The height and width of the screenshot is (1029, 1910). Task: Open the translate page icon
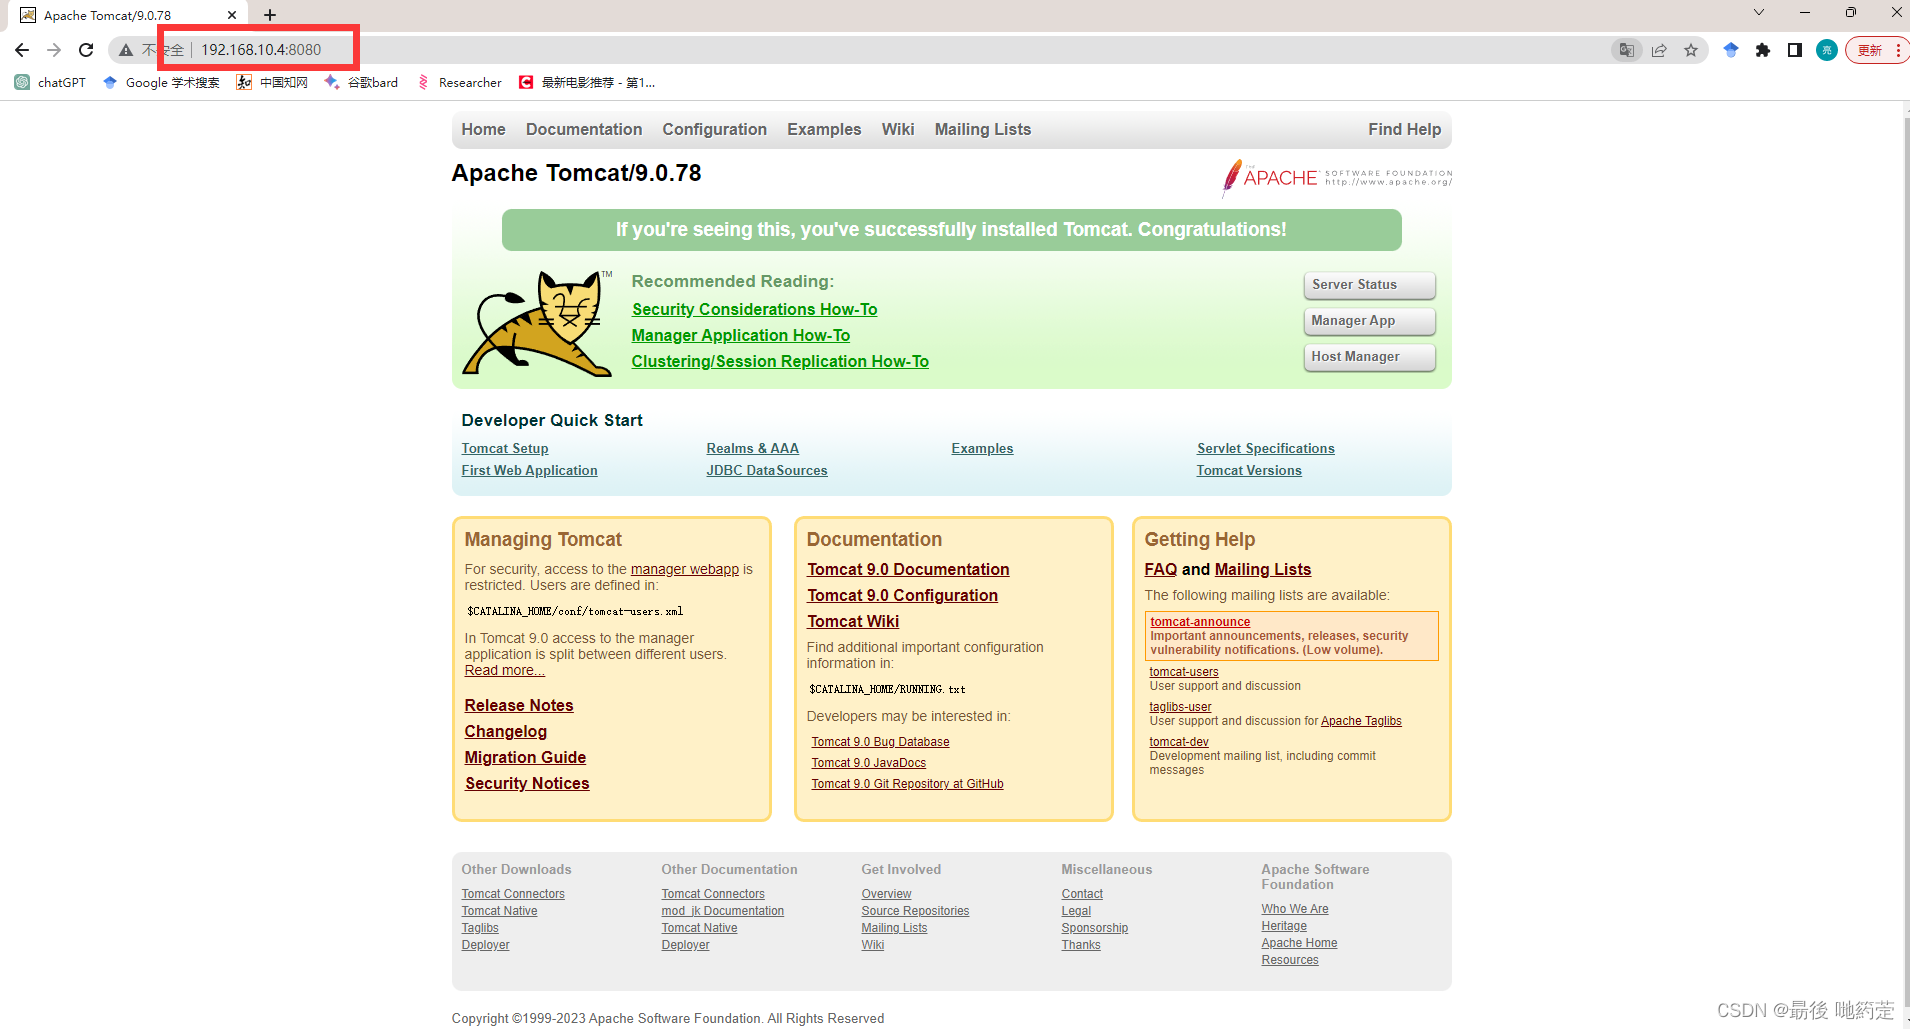point(1627,50)
